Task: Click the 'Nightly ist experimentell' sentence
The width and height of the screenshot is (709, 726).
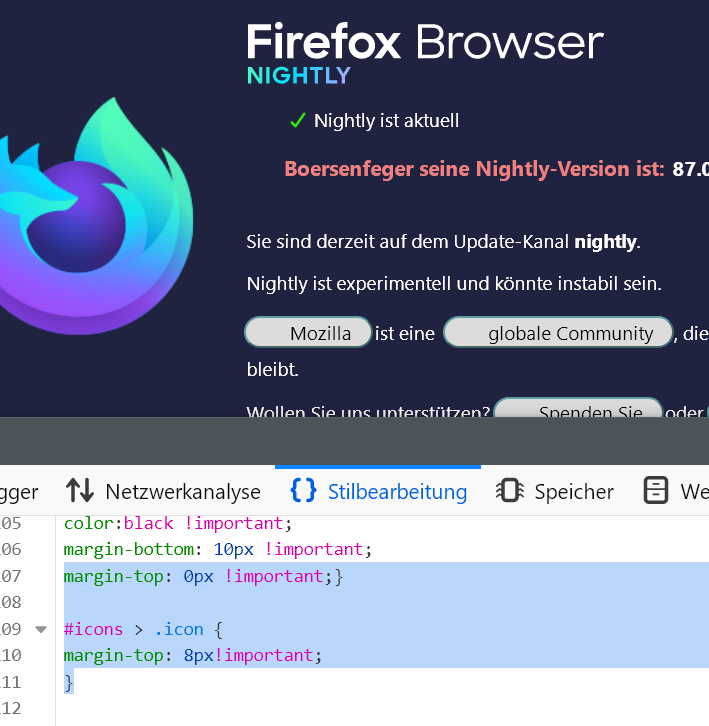Action: [x=454, y=284]
